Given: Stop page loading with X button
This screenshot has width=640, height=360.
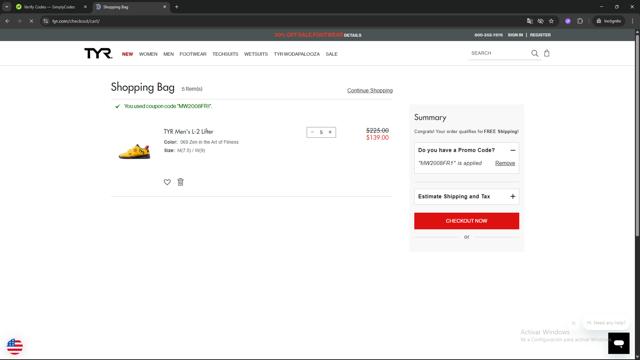Looking at the screenshot, I should coord(31,21).
